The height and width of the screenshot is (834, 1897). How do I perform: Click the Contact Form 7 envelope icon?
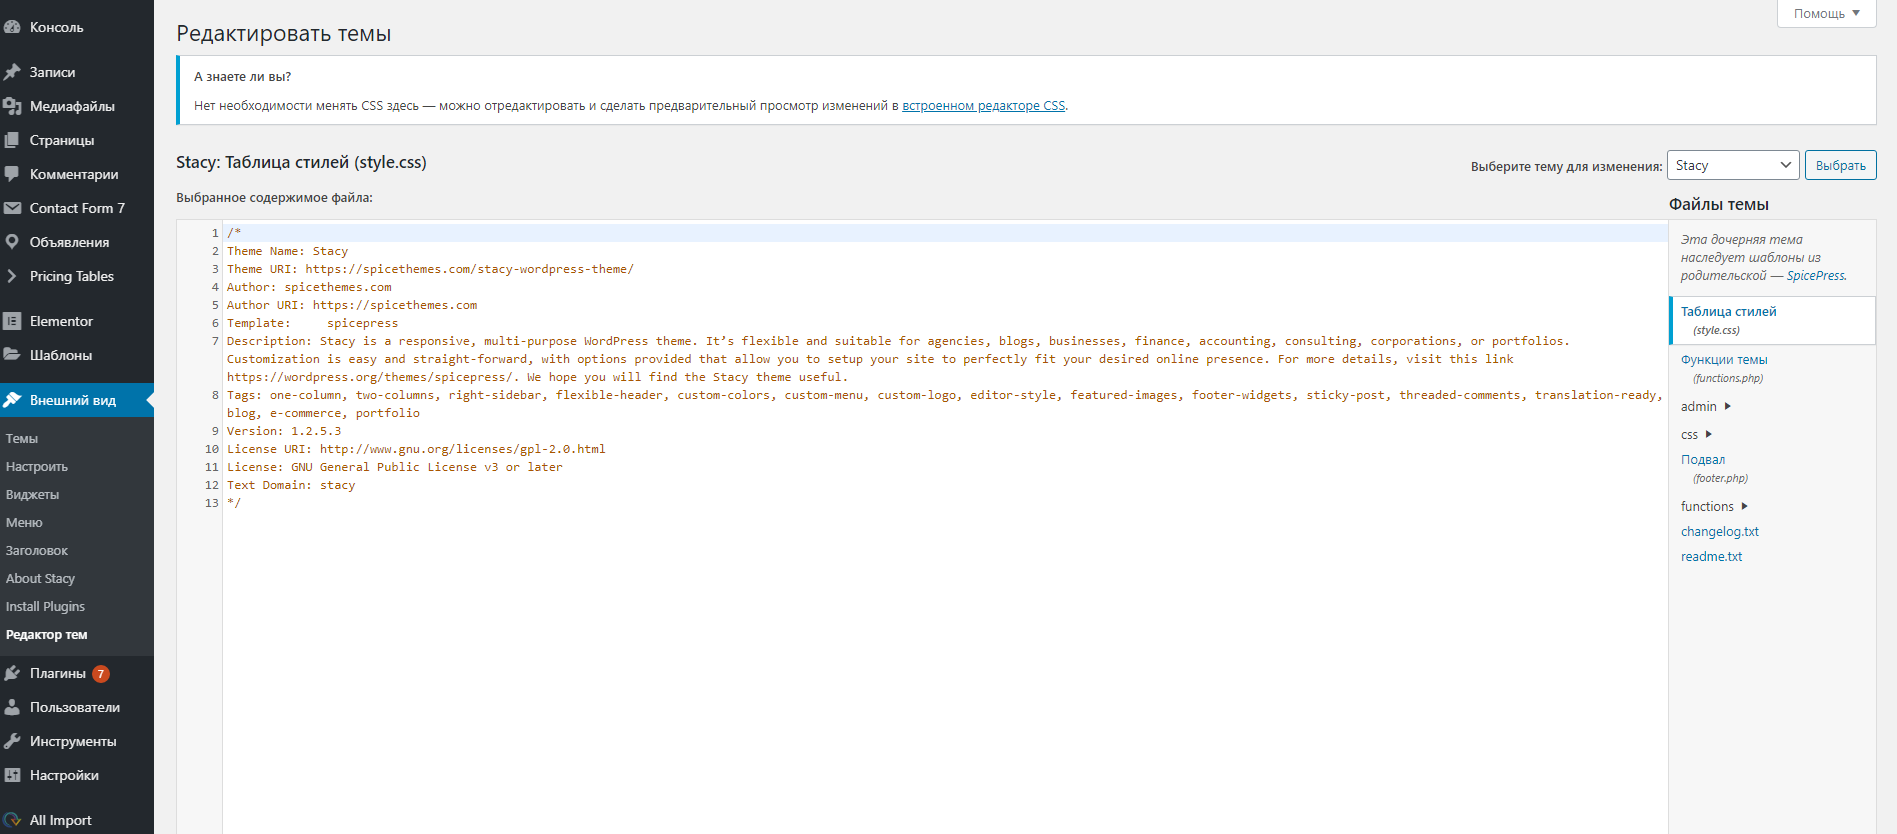coord(12,208)
